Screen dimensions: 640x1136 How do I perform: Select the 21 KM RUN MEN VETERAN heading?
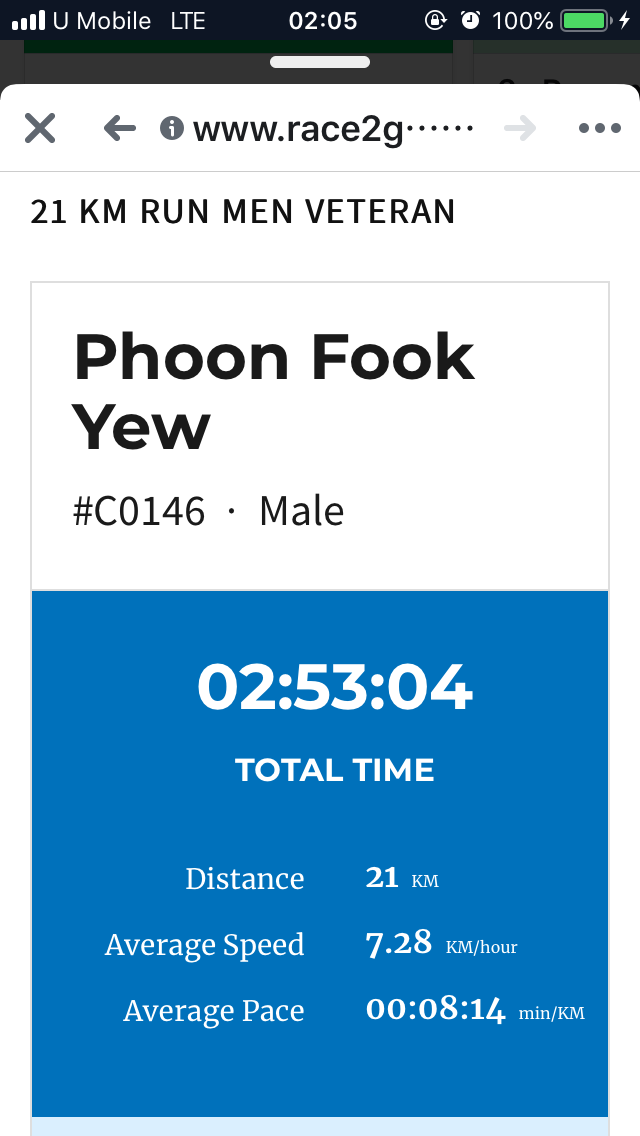point(243,212)
